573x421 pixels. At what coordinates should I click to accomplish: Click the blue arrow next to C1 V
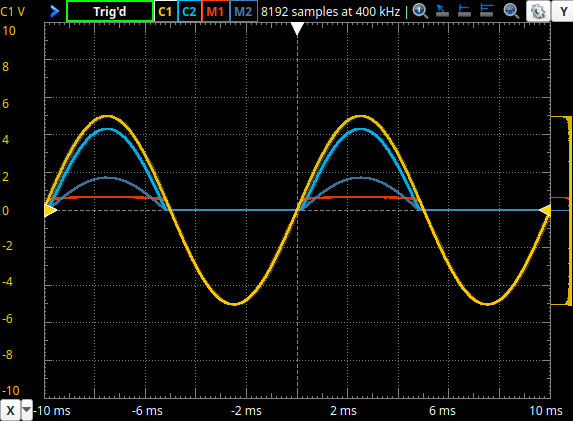tap(54, 11)
